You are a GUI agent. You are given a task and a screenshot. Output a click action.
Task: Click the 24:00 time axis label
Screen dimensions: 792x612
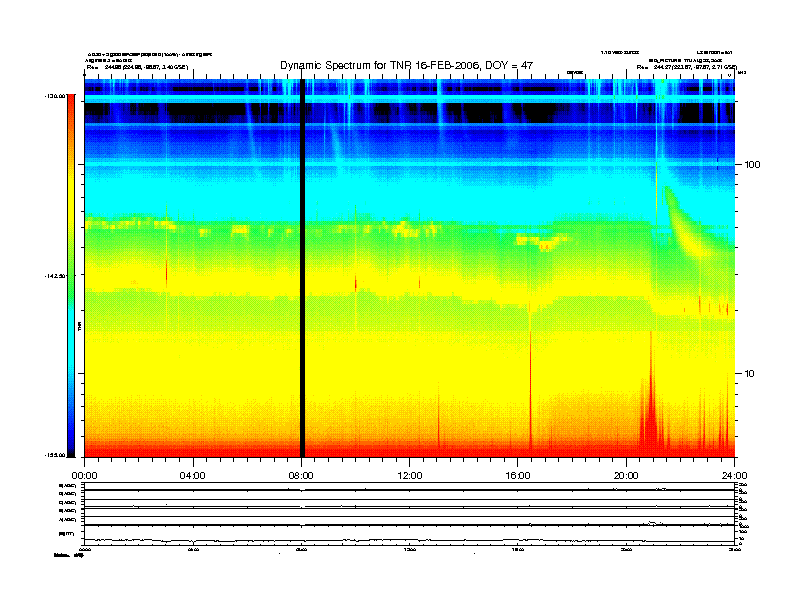[x=734, y=476]
